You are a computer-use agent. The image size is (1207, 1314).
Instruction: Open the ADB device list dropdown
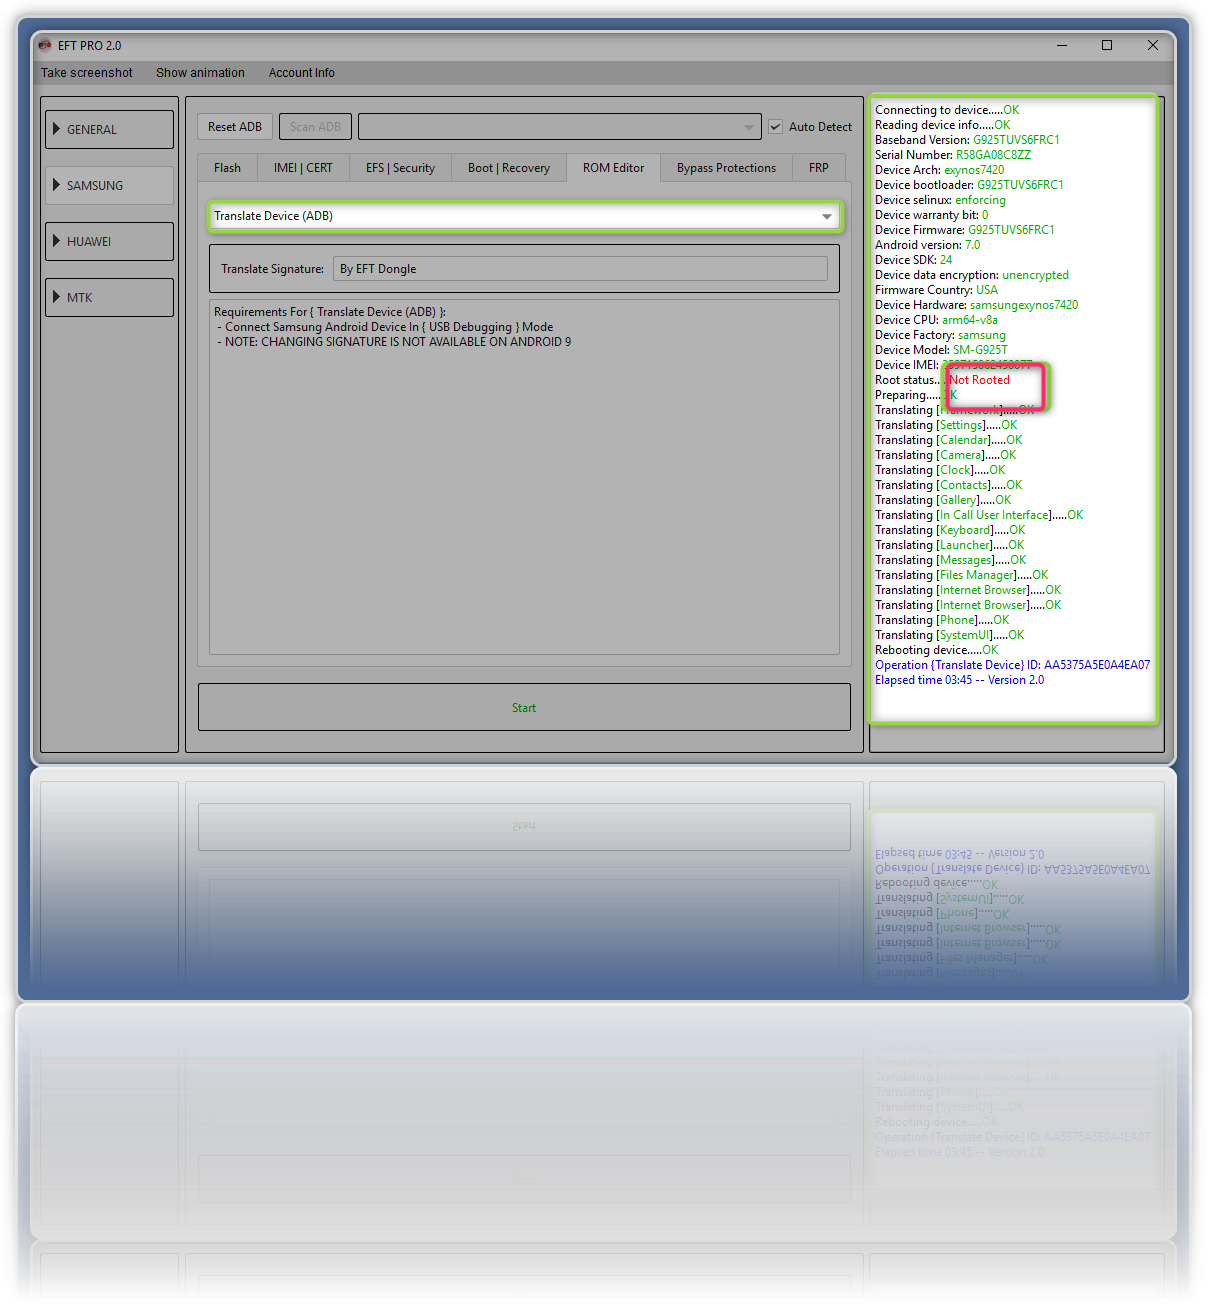coord(560,127)
